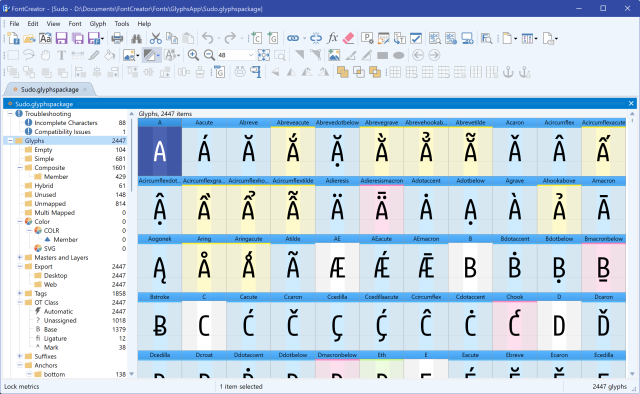
Task: Expand the Masters and Layers node
Action: point(20,258)
